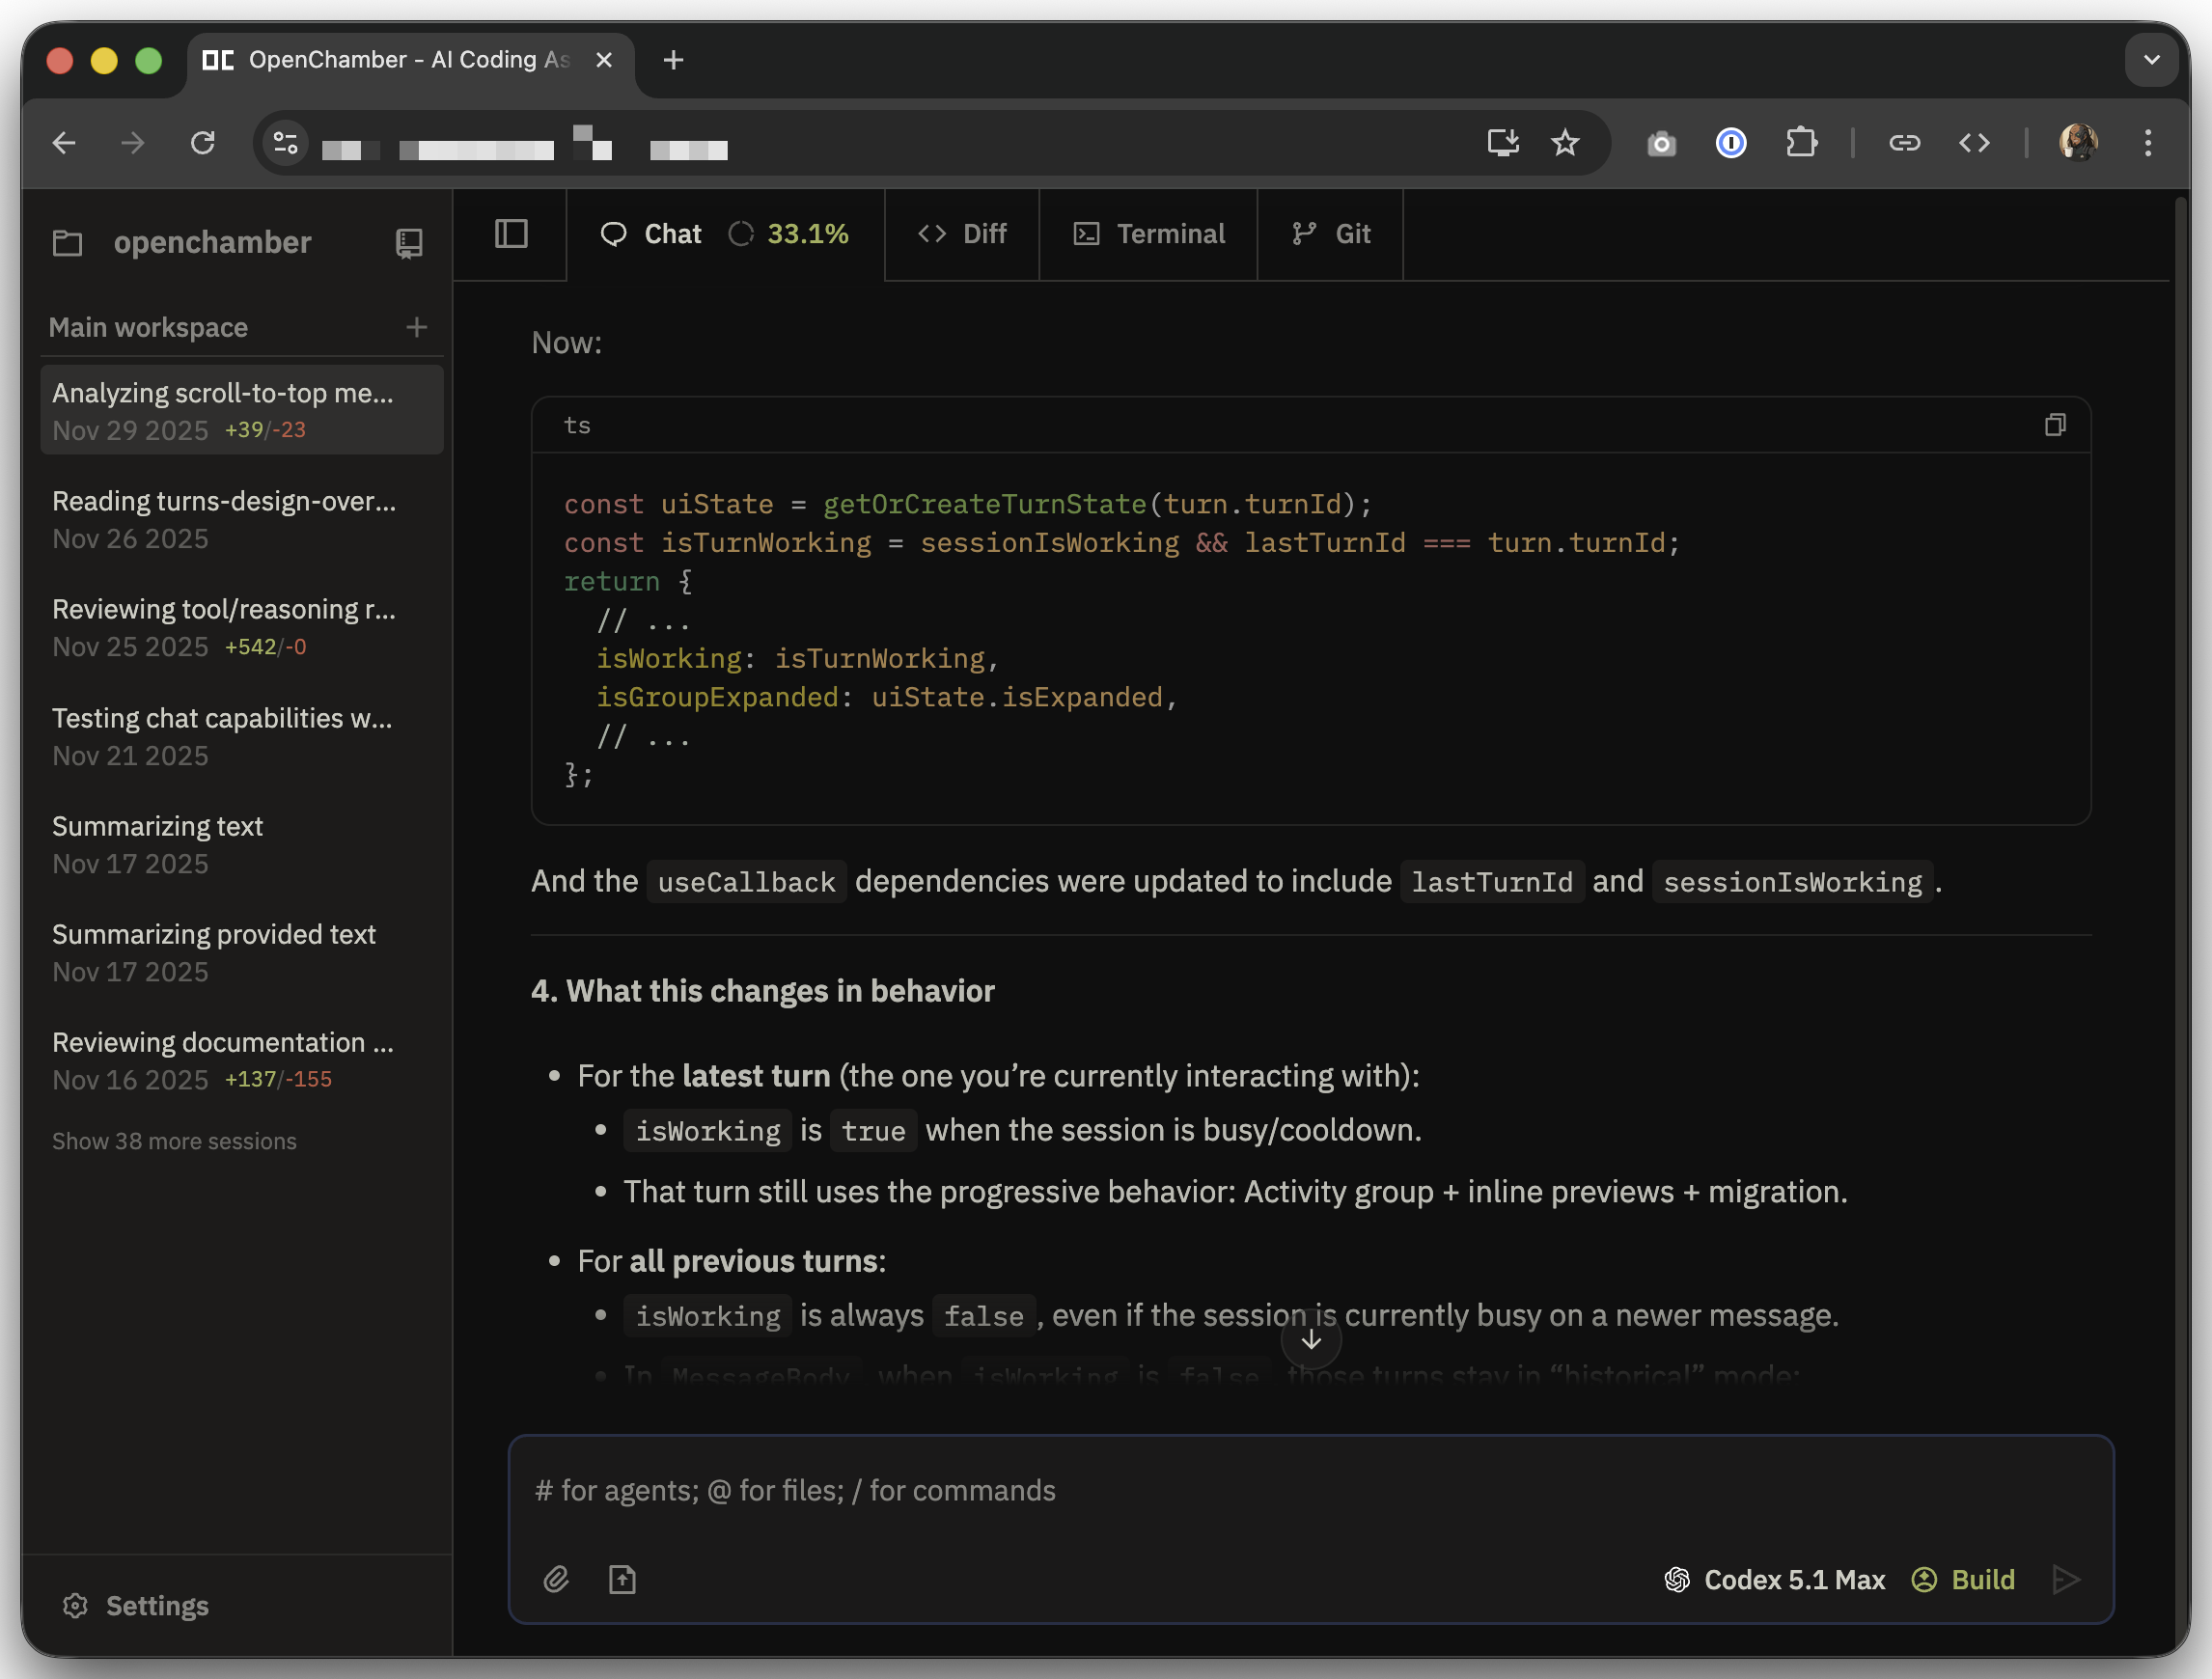Go back in browser history

pyautogui.click(x=64, y=143)
